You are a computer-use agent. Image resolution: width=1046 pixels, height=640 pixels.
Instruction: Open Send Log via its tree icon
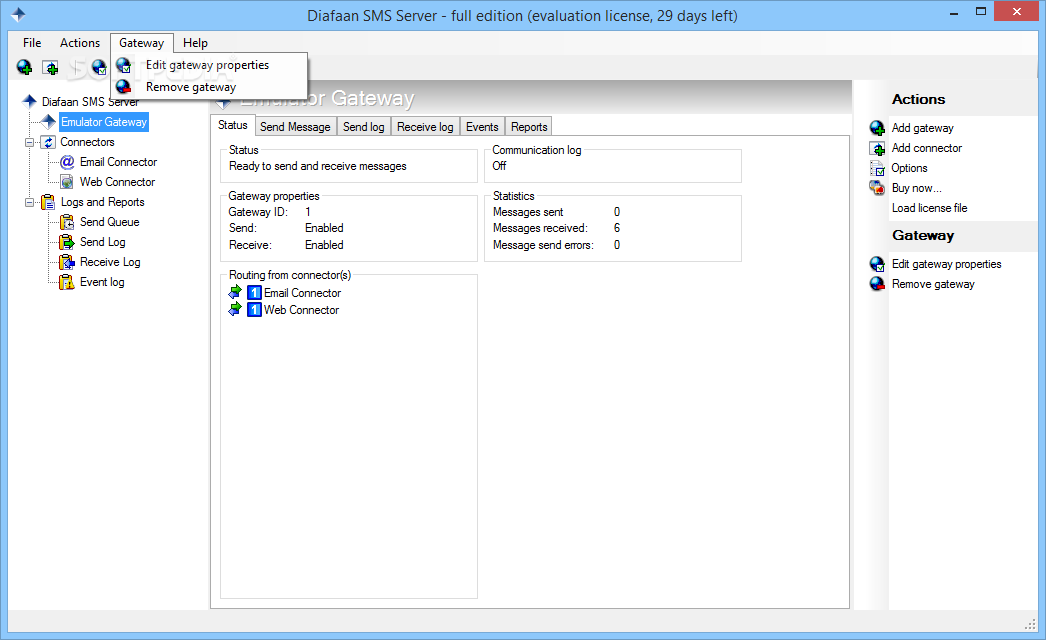[x=67, y=242]
